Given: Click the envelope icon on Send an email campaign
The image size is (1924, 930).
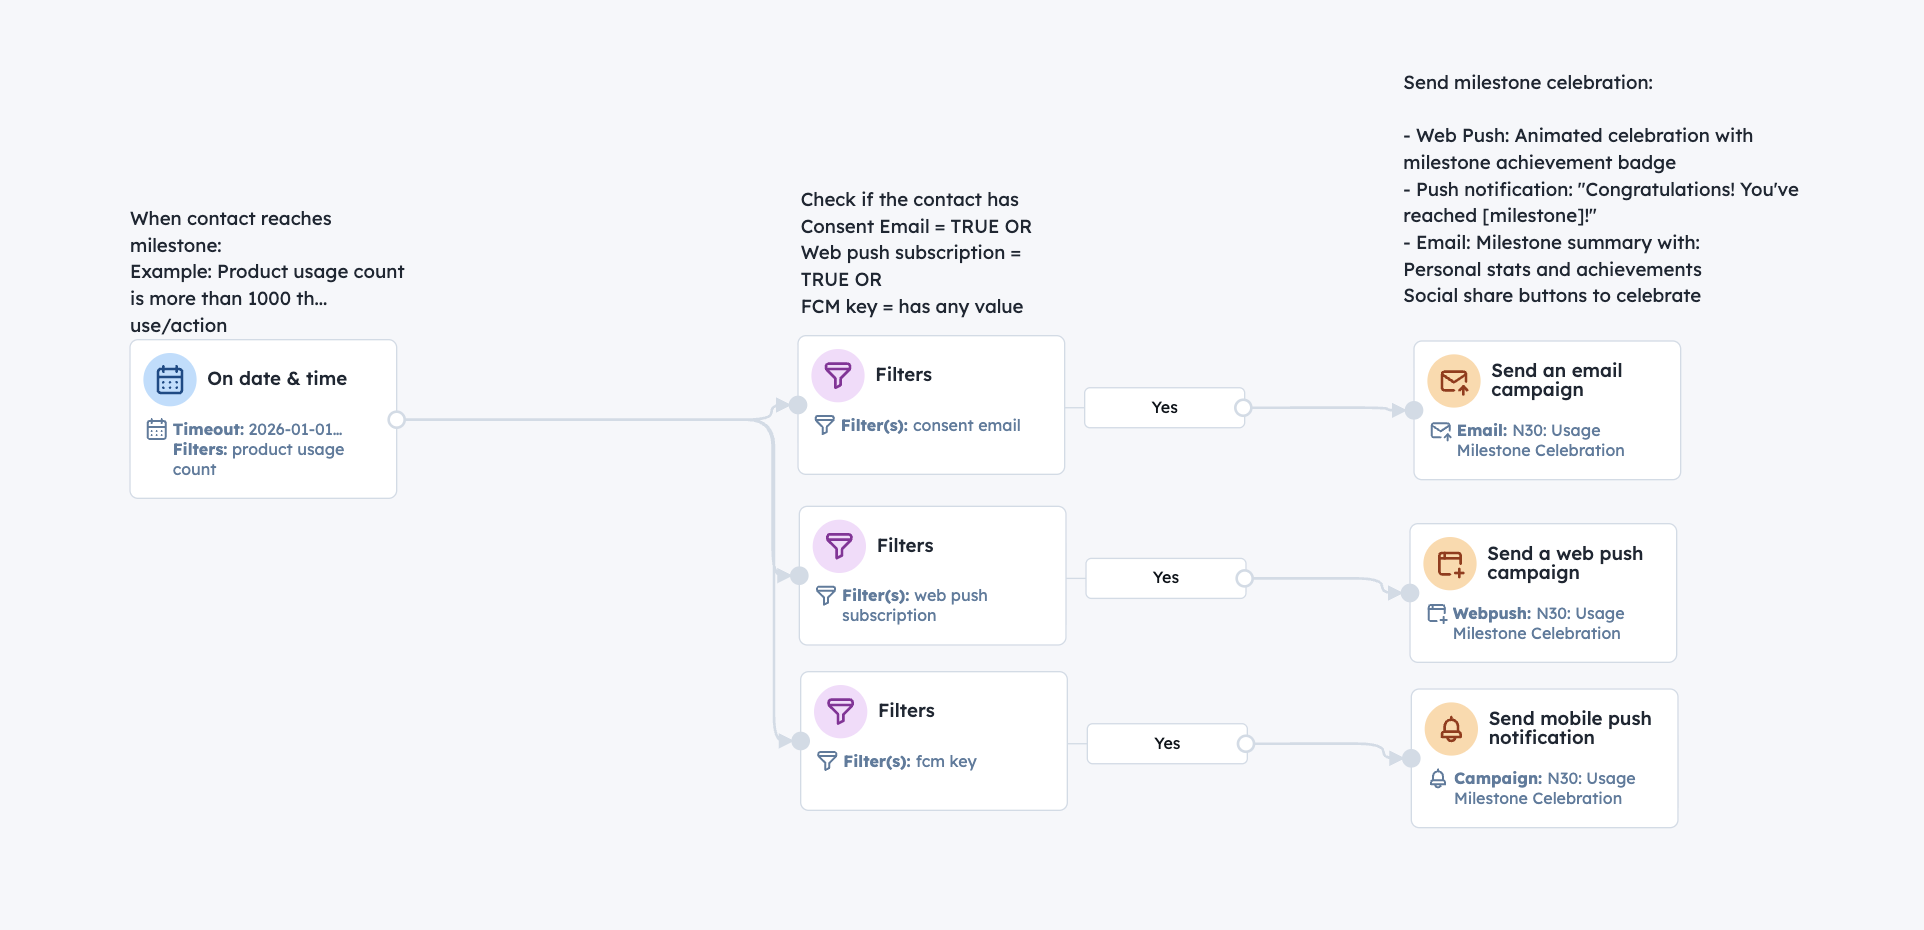Looking at the screenshot, I should pyautogui.click(x=1453, y=381).
